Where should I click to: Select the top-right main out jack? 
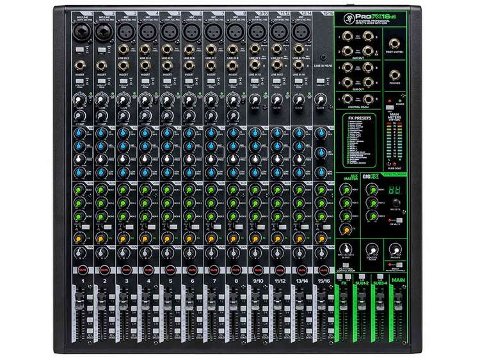[368, 36]
